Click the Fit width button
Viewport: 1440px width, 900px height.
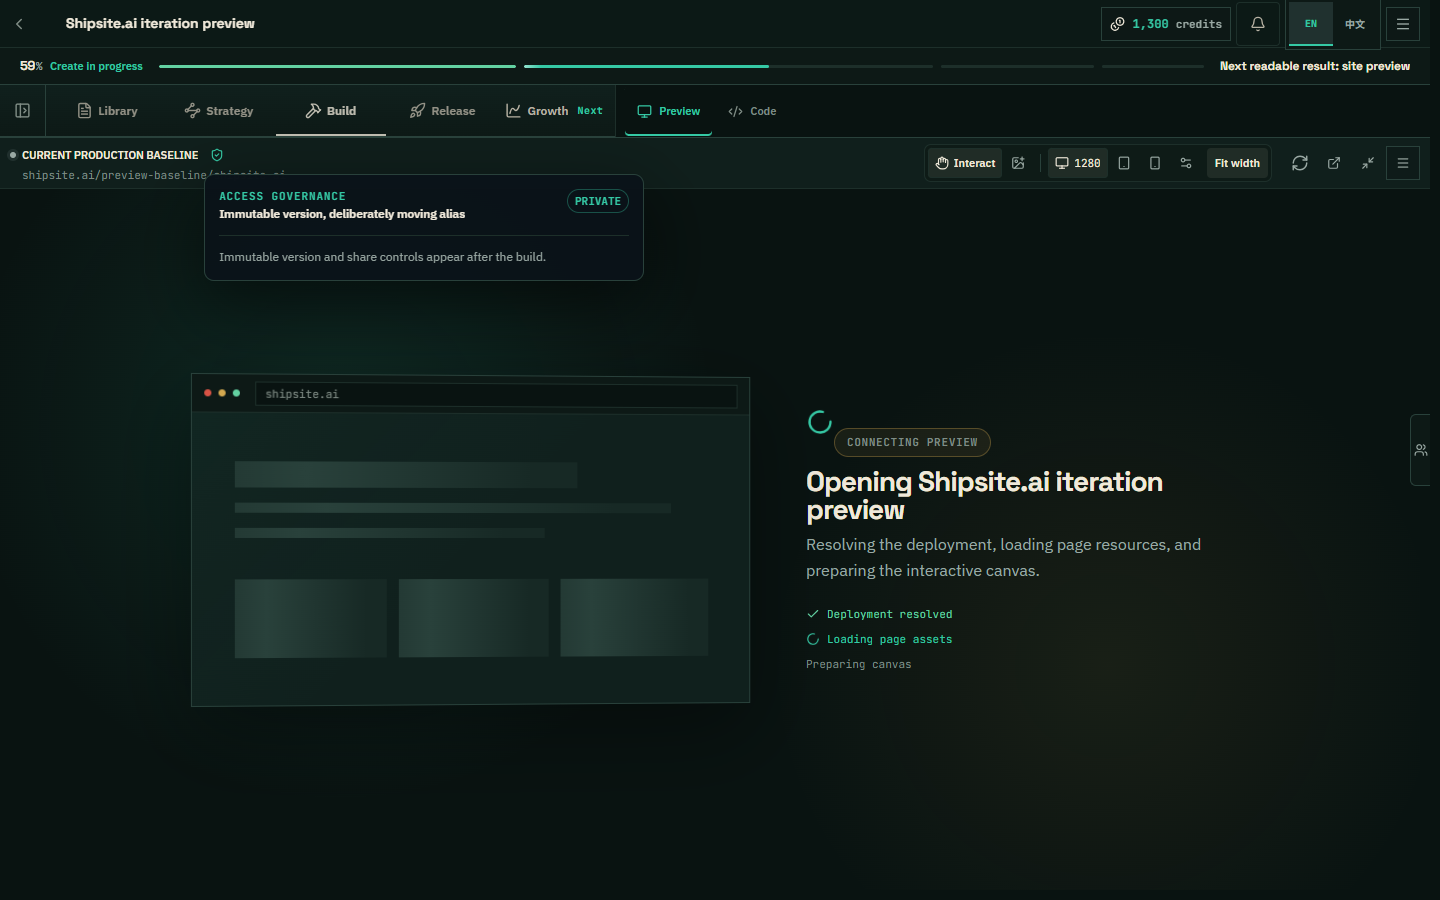(1237, 163)
